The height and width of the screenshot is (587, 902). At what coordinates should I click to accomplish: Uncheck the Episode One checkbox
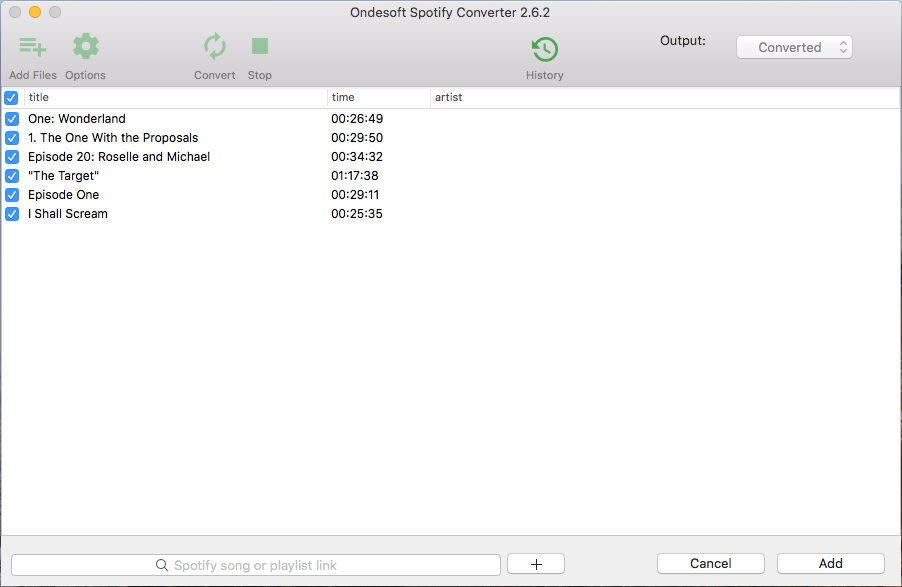[x=12, y=195]
